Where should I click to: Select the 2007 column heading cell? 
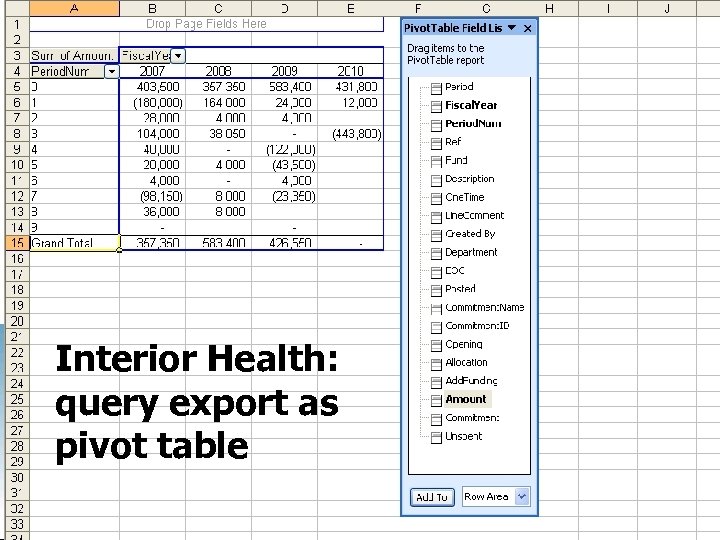click(x=152, y=71)
